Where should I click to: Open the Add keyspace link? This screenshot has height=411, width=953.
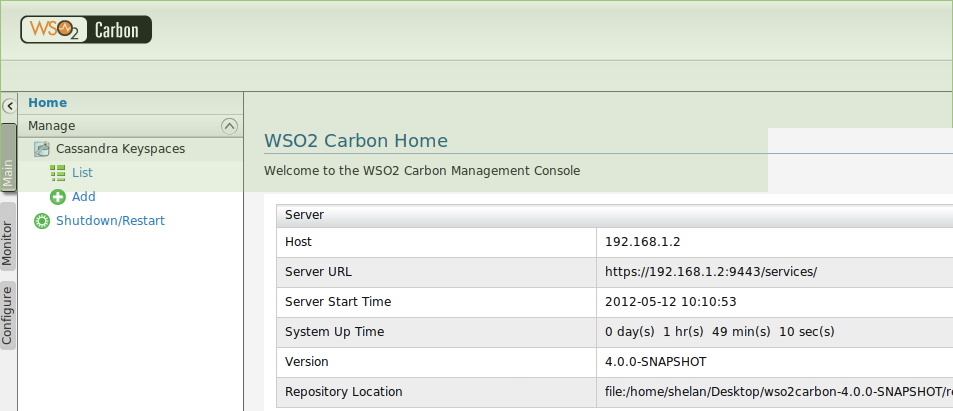pos(83,197)
